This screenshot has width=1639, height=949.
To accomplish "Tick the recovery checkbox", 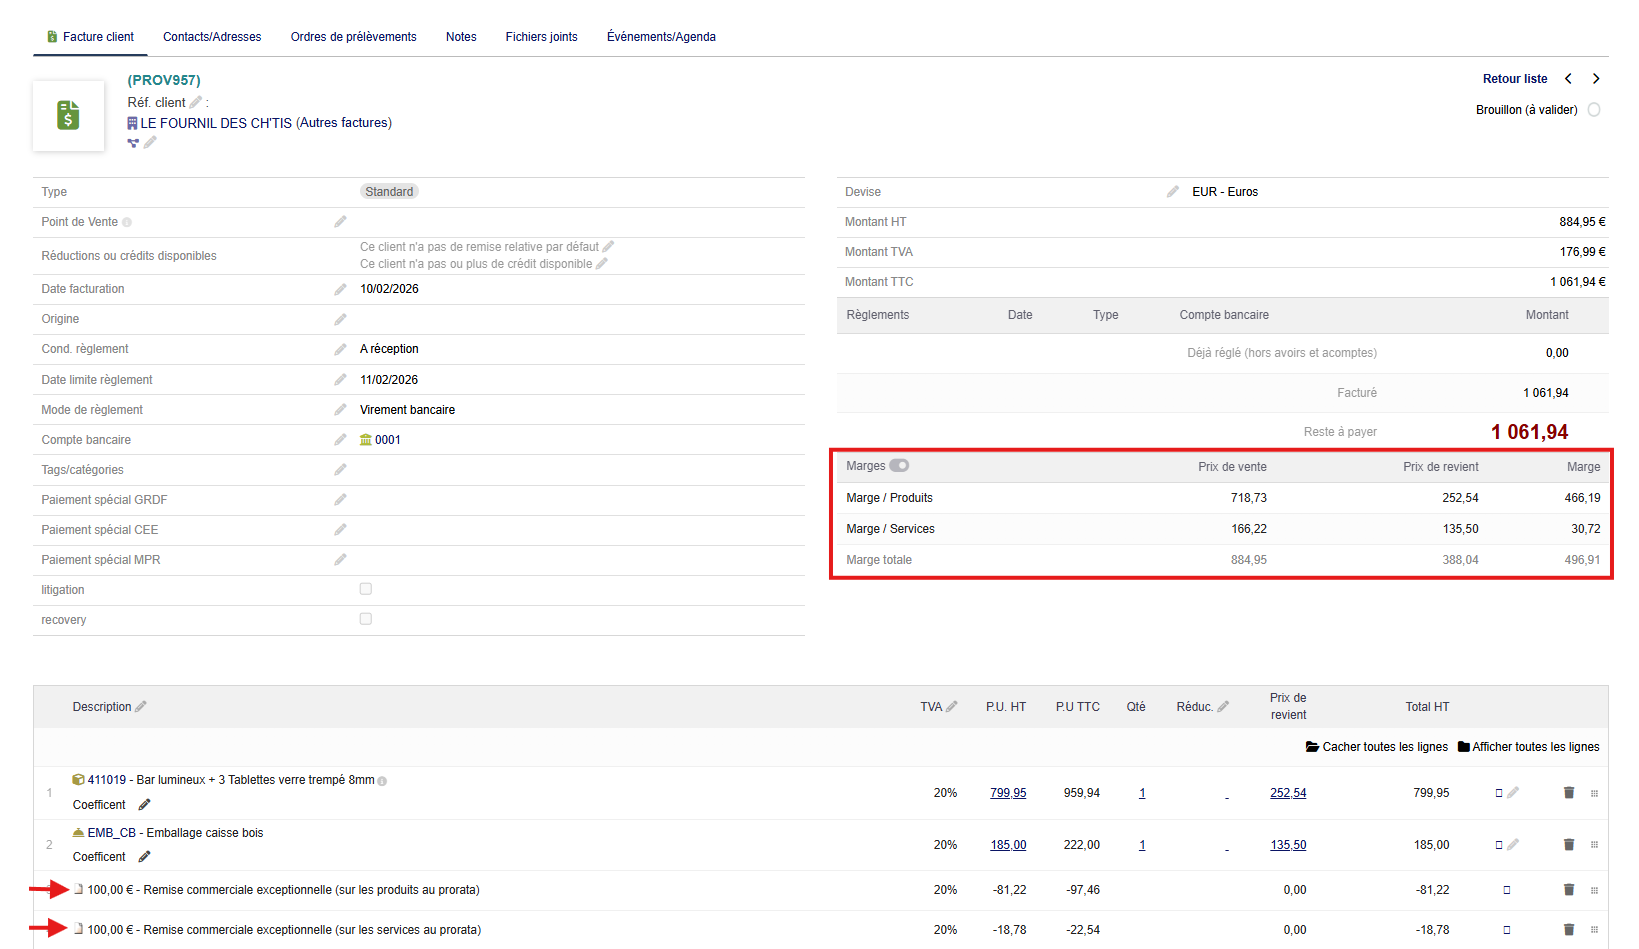I will tap(366, 619).
